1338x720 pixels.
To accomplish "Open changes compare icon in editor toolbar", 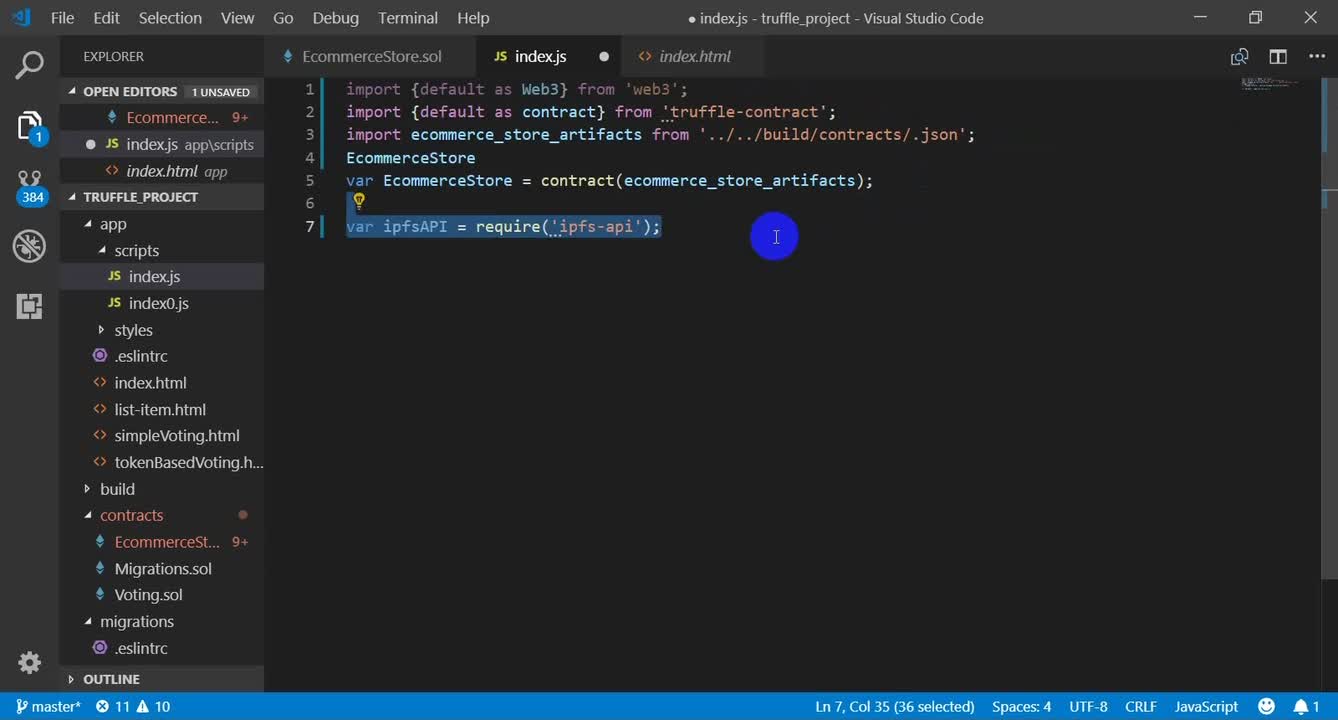I will (1239, 57).
